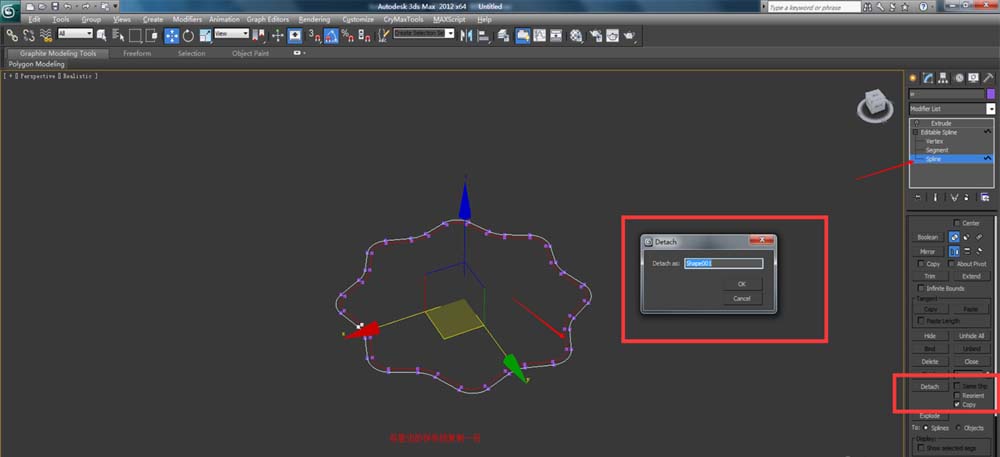The image size is (1000, 457).
Task: Open the Align tool icon
Action: pyautogui.click(x=483, y=36)
